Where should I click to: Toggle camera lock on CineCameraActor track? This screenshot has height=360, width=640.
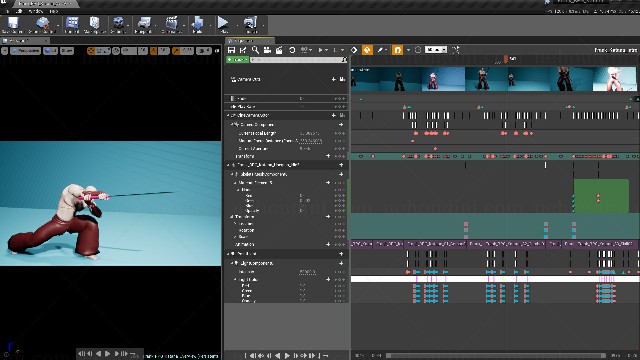(342, 116)
